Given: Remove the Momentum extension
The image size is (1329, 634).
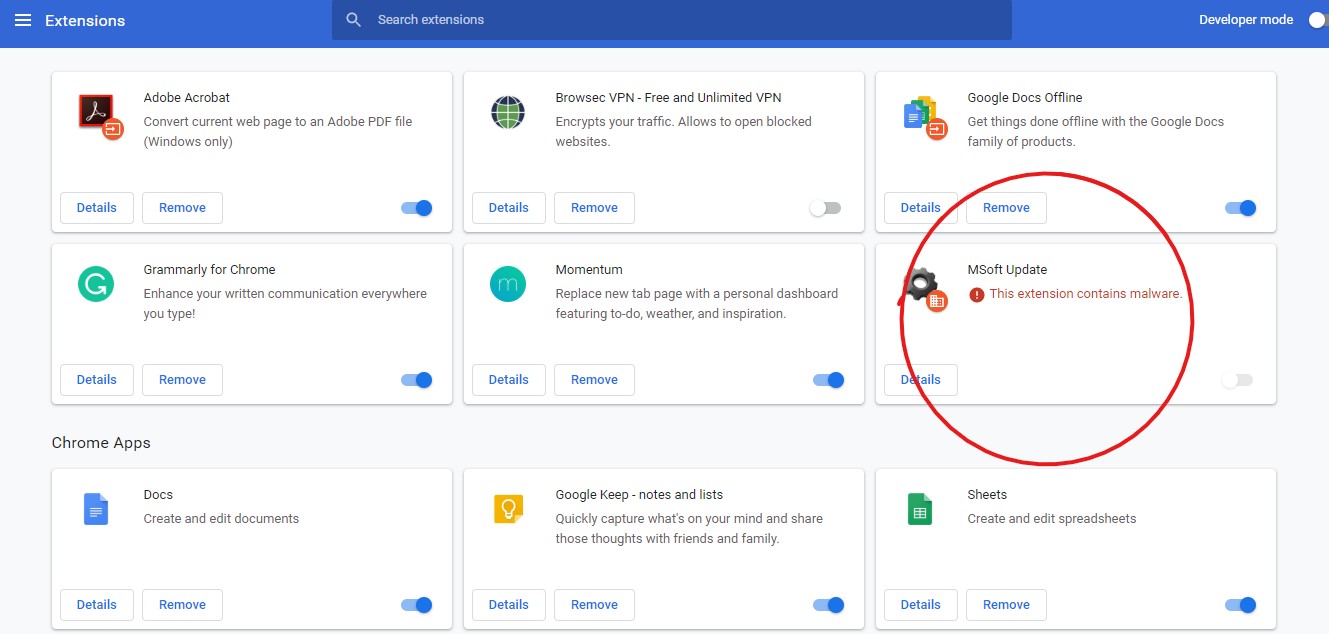Looking at the screenshot, I should pyautogui.click(x=594, y=380).
